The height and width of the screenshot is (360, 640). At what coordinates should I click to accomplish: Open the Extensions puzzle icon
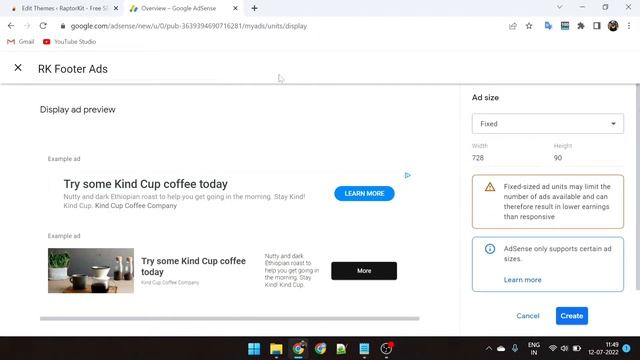coord(581,26)
